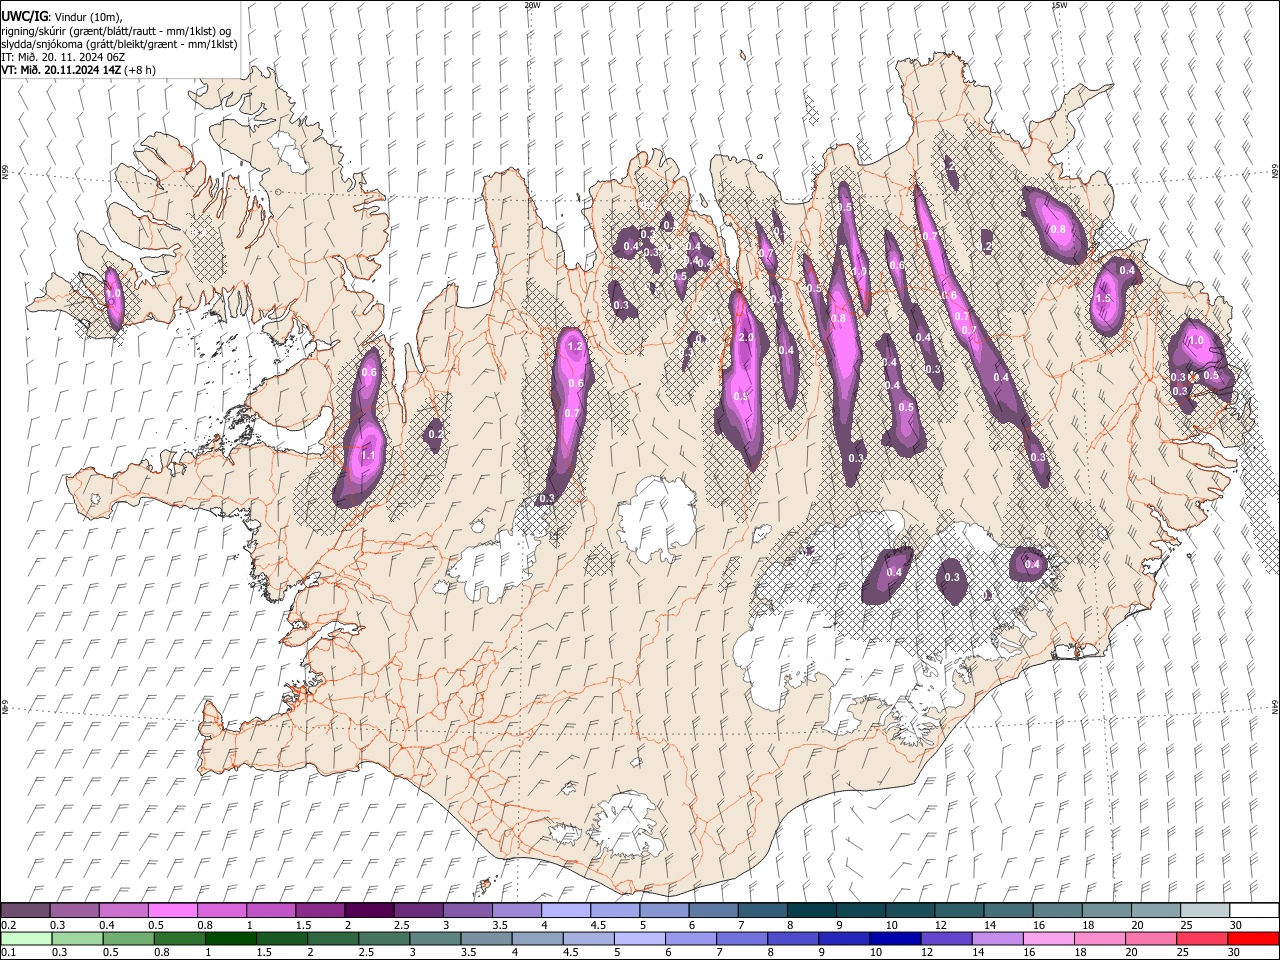Click the '1.5' value on the eastern map band
Screen dimensions: 1280x960
point(1104,298)
